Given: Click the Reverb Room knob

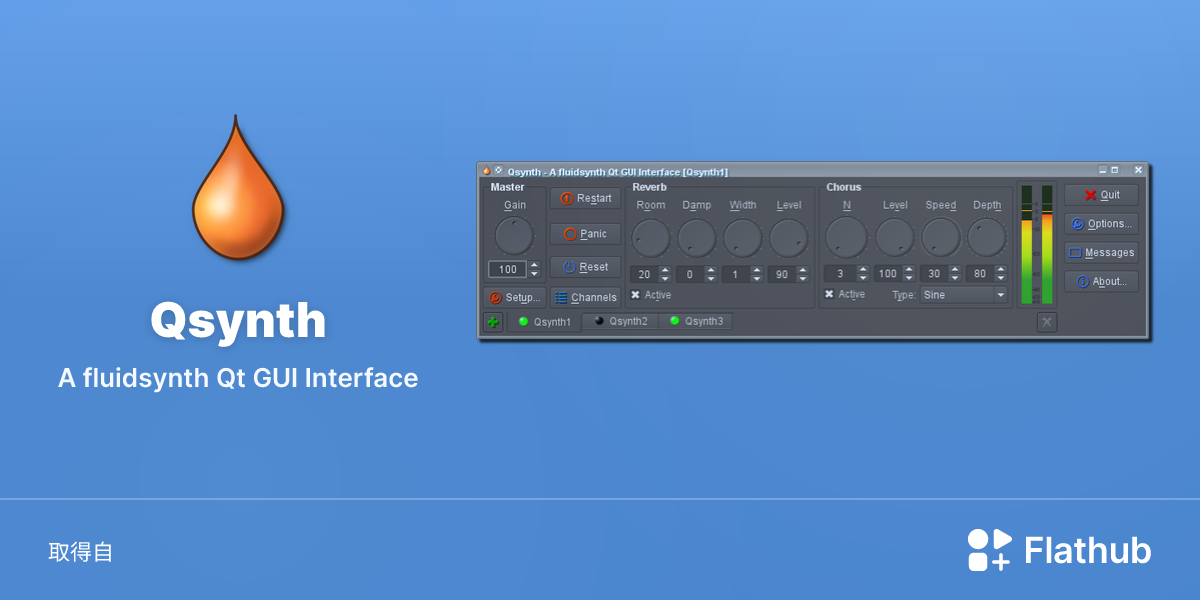Looking at the screenshot, I should (x=651, y=238).
